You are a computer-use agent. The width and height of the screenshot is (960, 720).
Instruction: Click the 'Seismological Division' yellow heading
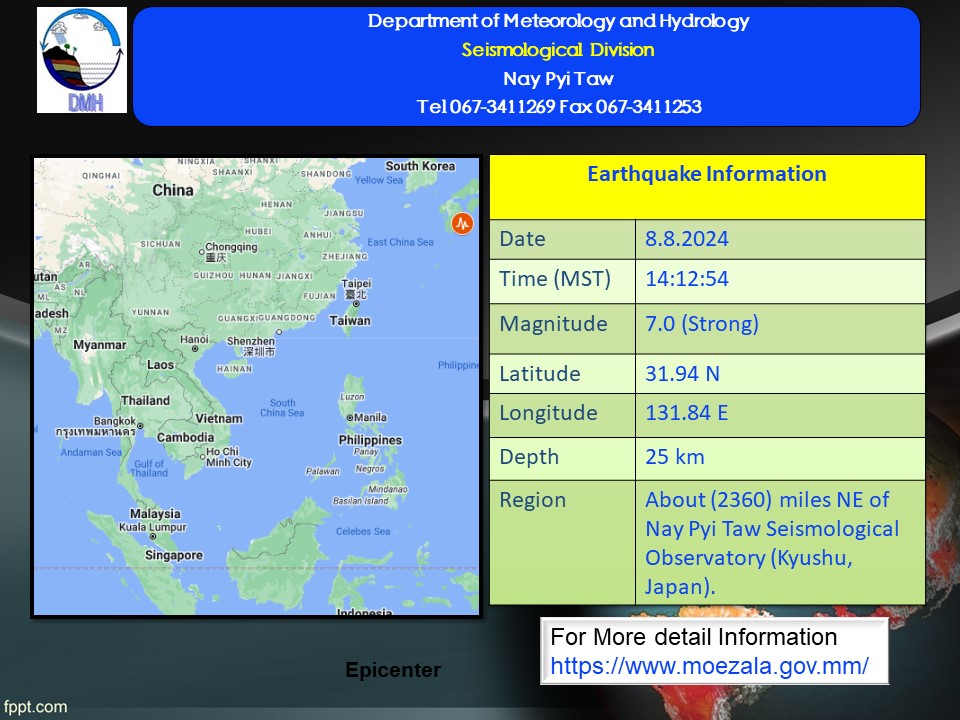pyautogui.click(x=558, y=50)
